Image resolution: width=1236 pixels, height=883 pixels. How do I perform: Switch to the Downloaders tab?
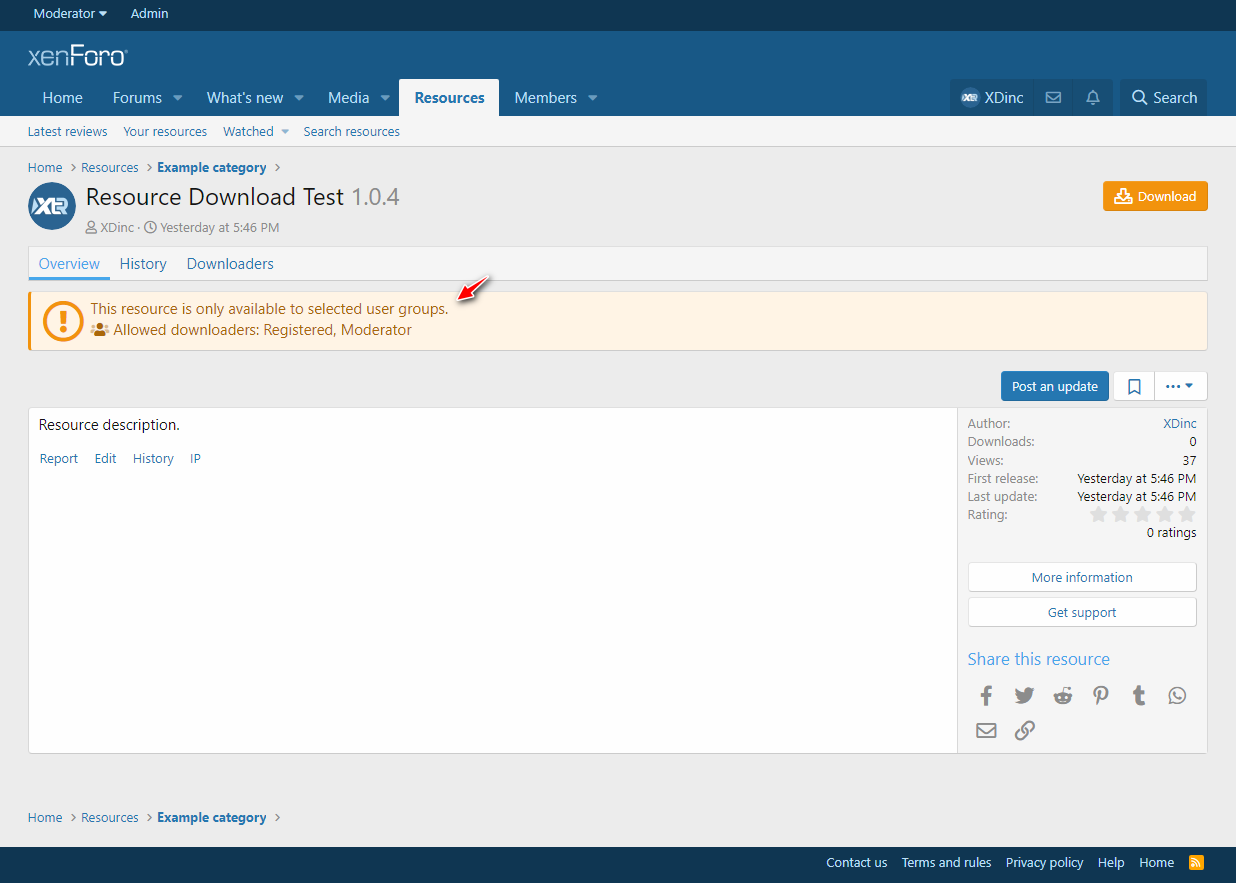pos(230,264)
